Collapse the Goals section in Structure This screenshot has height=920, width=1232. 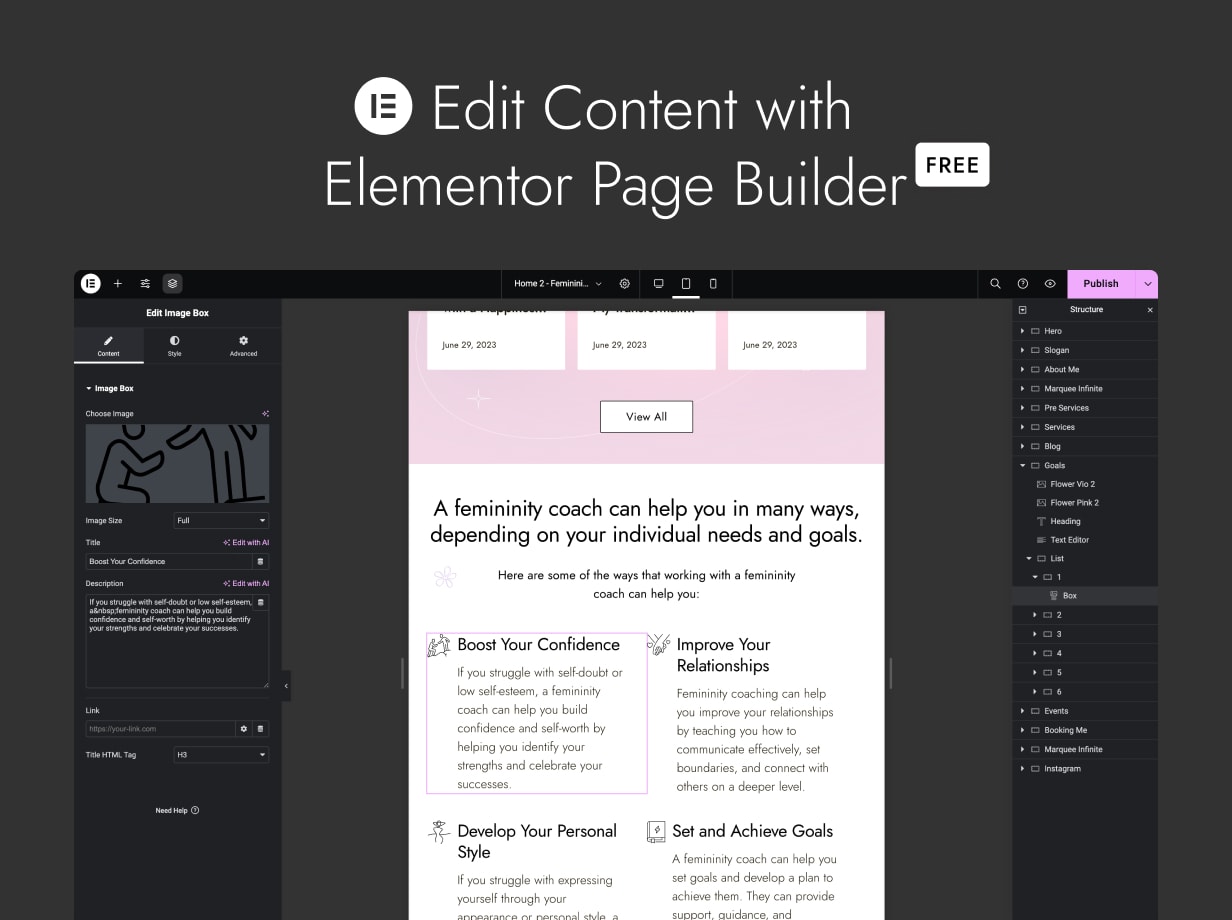[x=1022, y=465]
